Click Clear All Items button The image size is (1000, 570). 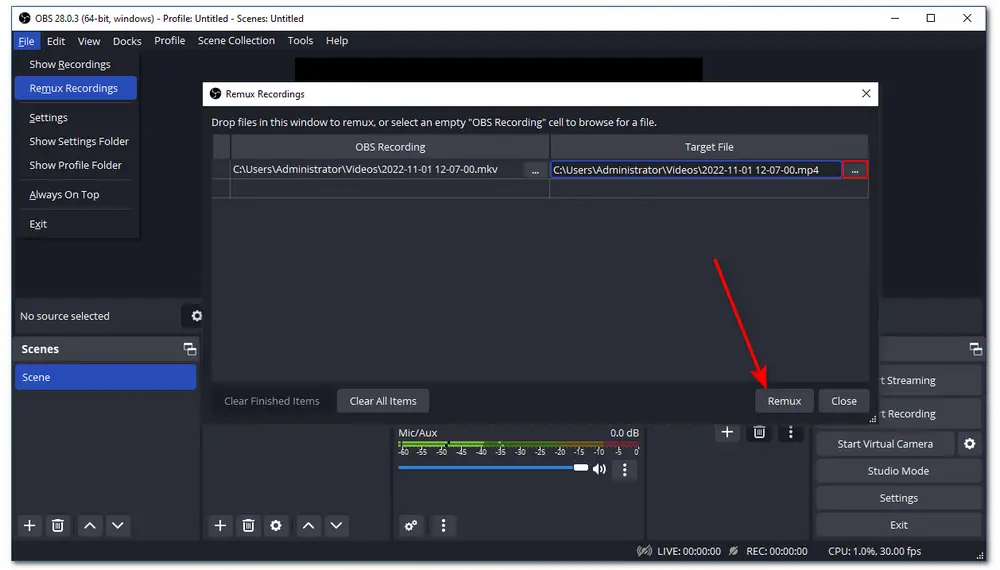(383, 401)
